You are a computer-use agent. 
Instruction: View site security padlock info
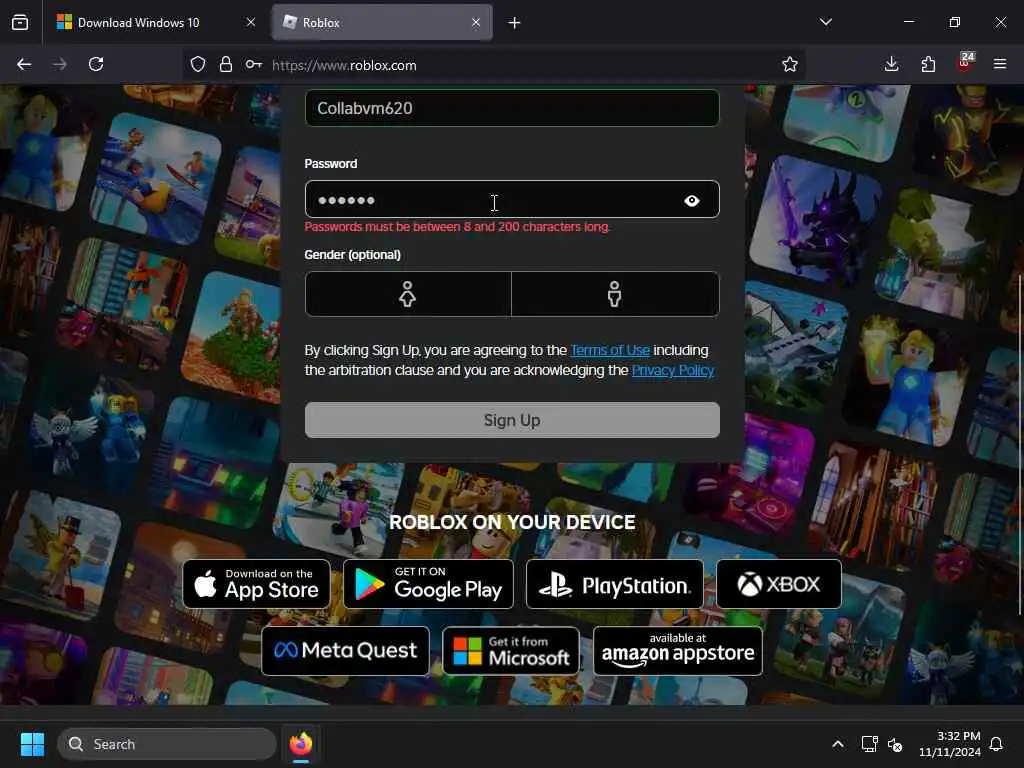[x=225, y=64]
